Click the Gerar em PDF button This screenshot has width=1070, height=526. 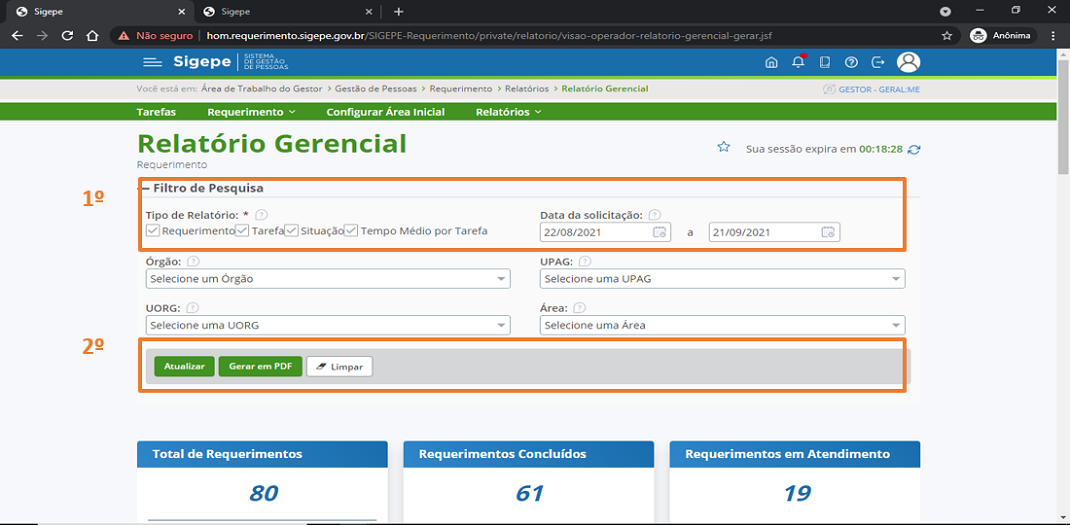[260, 367]
